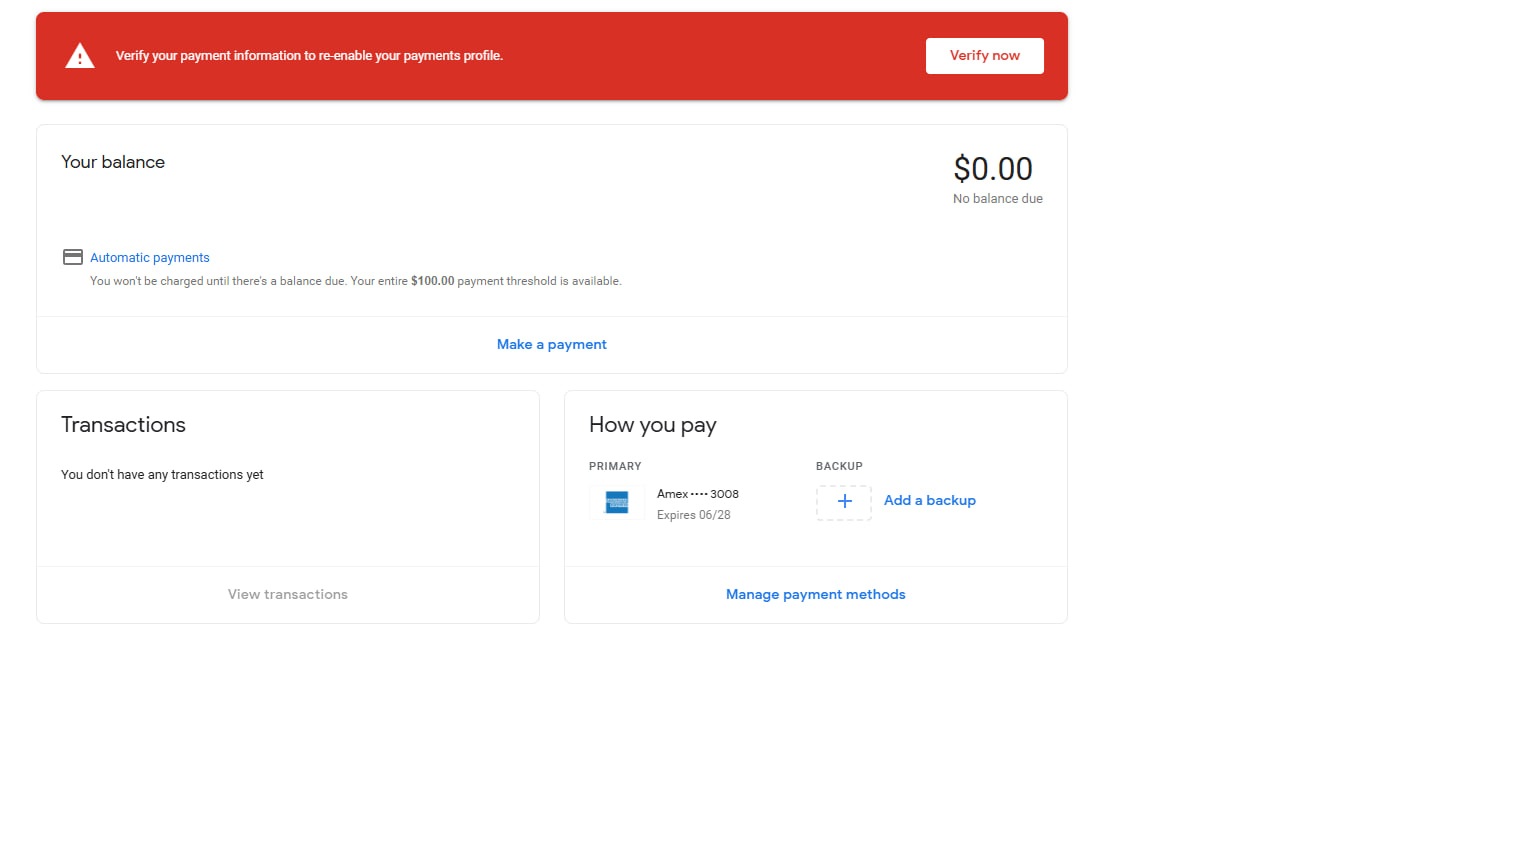Select Make a payment
This screenshot has width=1536, height=864.
(552, 344)
